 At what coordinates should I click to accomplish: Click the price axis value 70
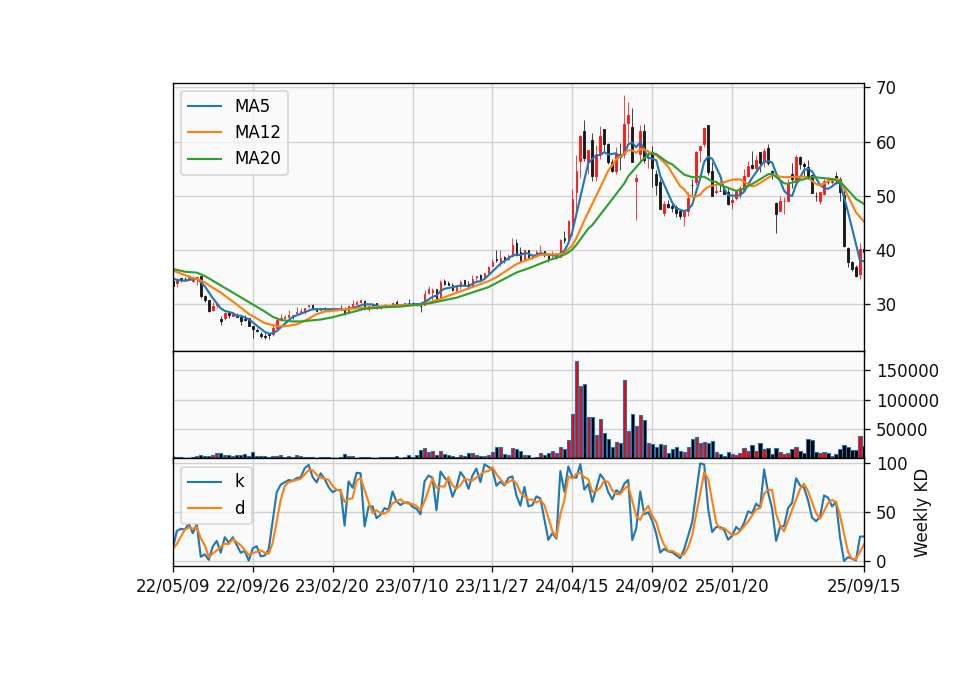coord(886,88)
